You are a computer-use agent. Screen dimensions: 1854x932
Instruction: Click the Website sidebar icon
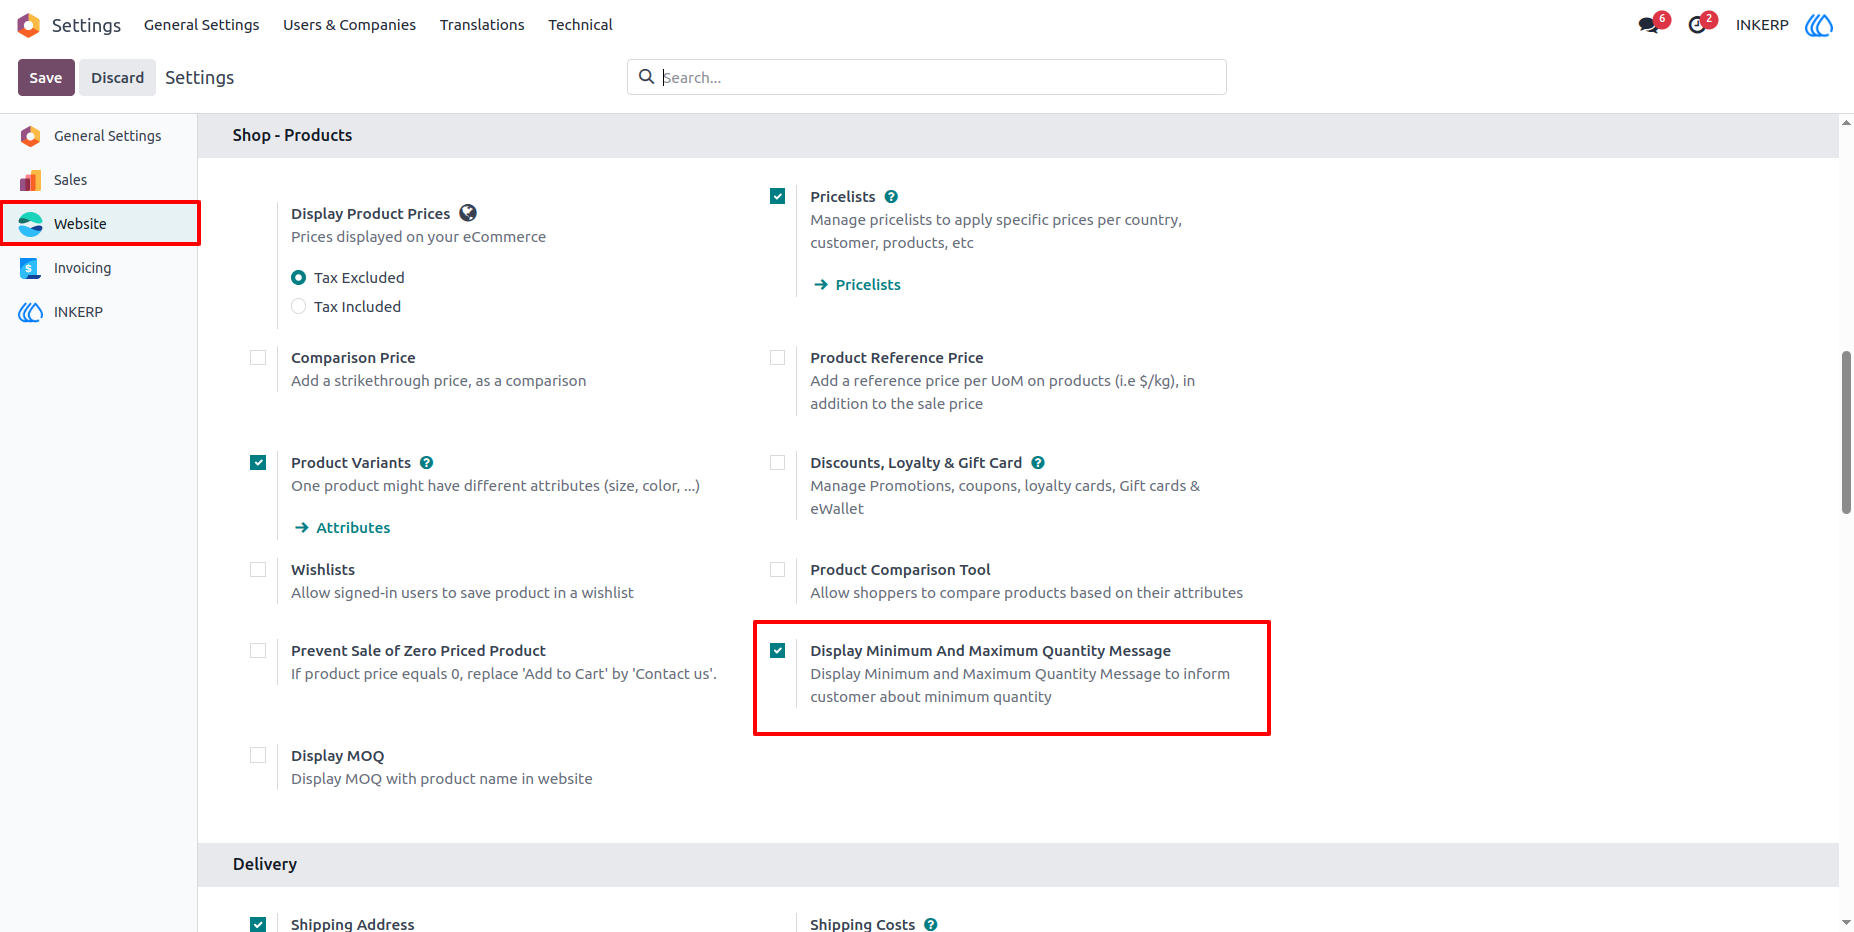coord(31,224)
